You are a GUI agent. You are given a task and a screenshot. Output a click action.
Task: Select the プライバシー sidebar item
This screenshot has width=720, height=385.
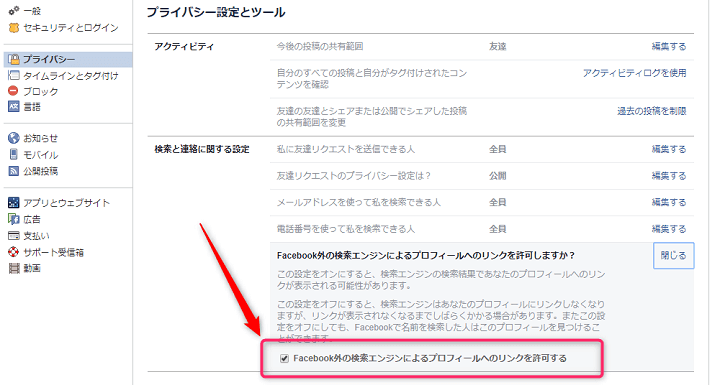[x=68, y=59]
